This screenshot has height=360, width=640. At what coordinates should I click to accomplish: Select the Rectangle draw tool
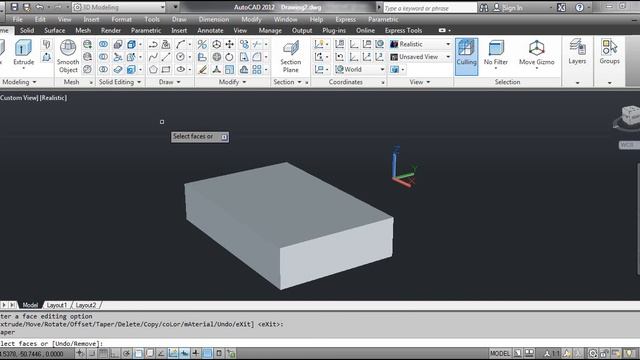pos(166,69)
